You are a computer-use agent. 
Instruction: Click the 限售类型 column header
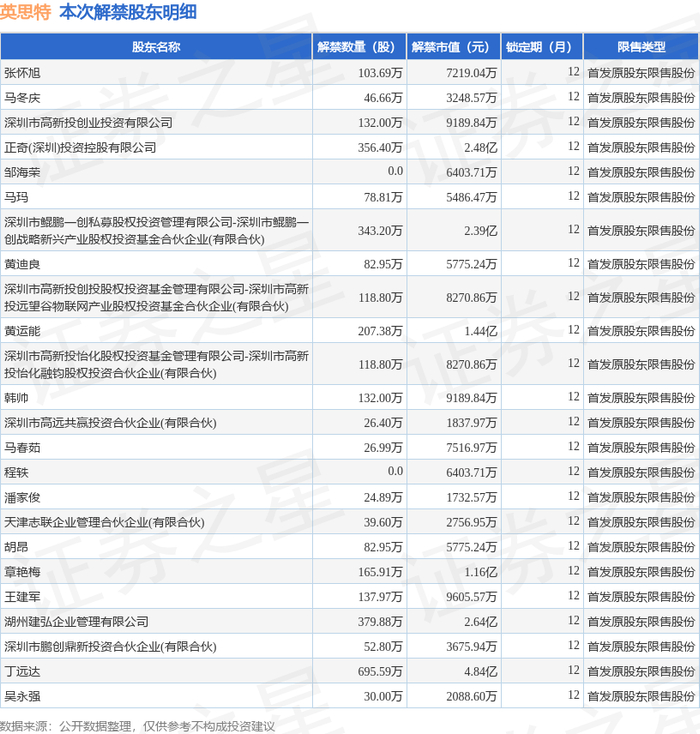click(x=641, y=47)
